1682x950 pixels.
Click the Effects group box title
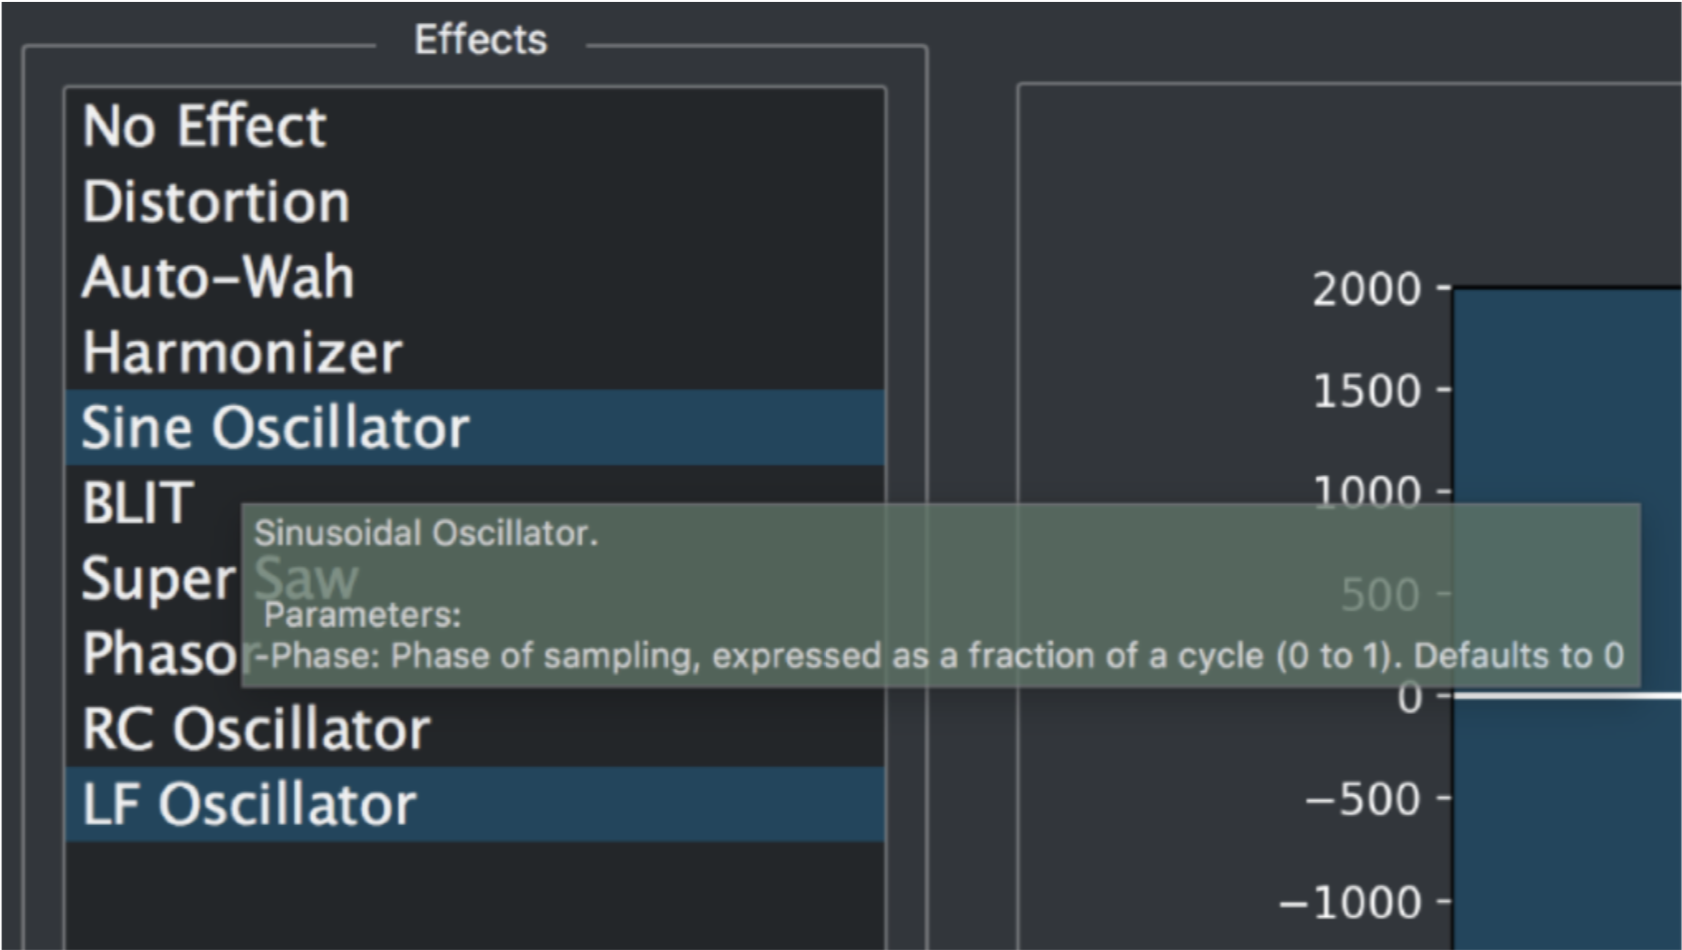[481, 40]
